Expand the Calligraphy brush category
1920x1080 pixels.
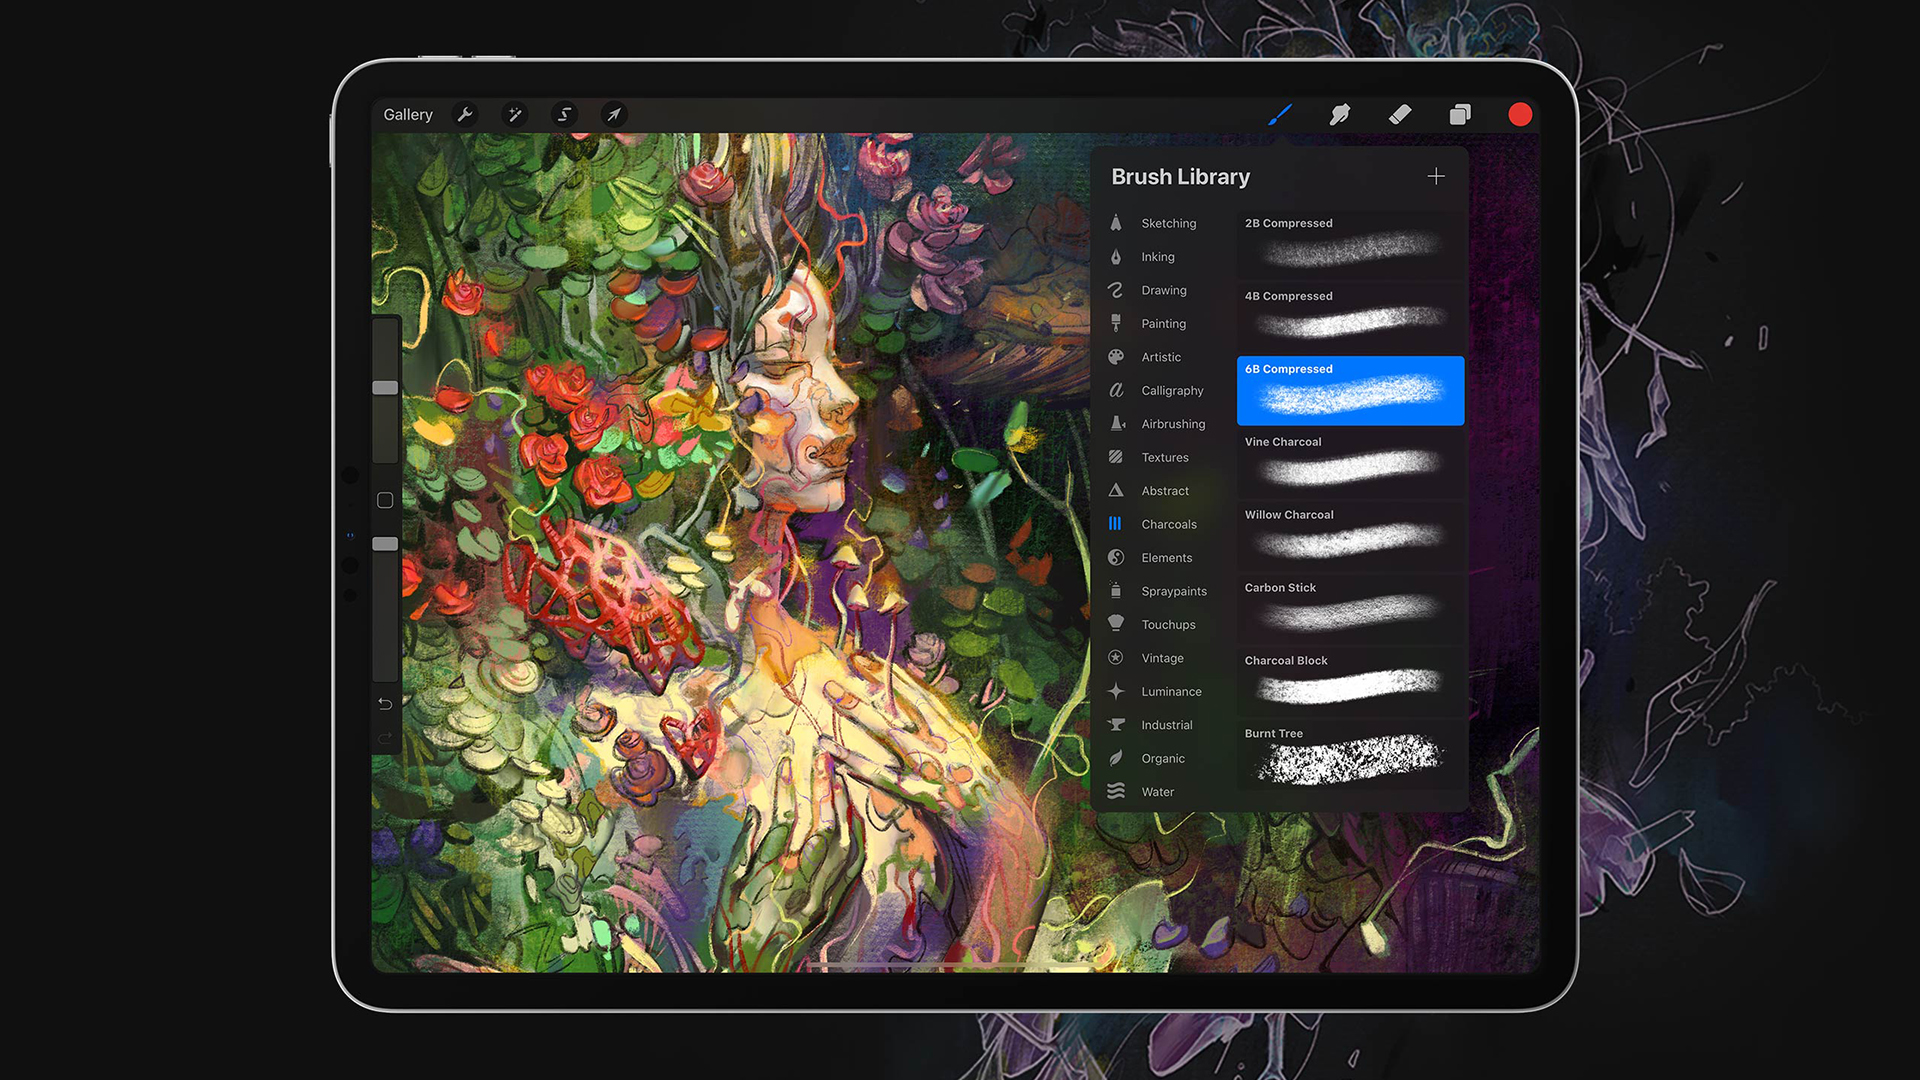point(1171,390)
